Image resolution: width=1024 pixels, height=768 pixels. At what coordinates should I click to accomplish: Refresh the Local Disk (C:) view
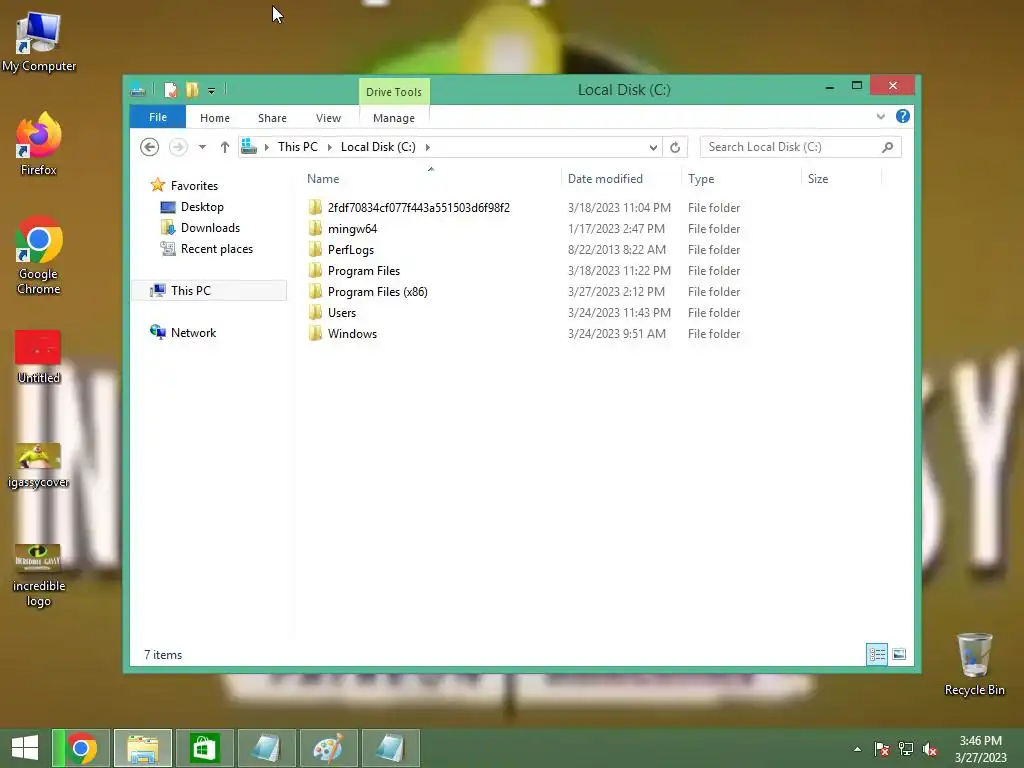coord(675,148)
